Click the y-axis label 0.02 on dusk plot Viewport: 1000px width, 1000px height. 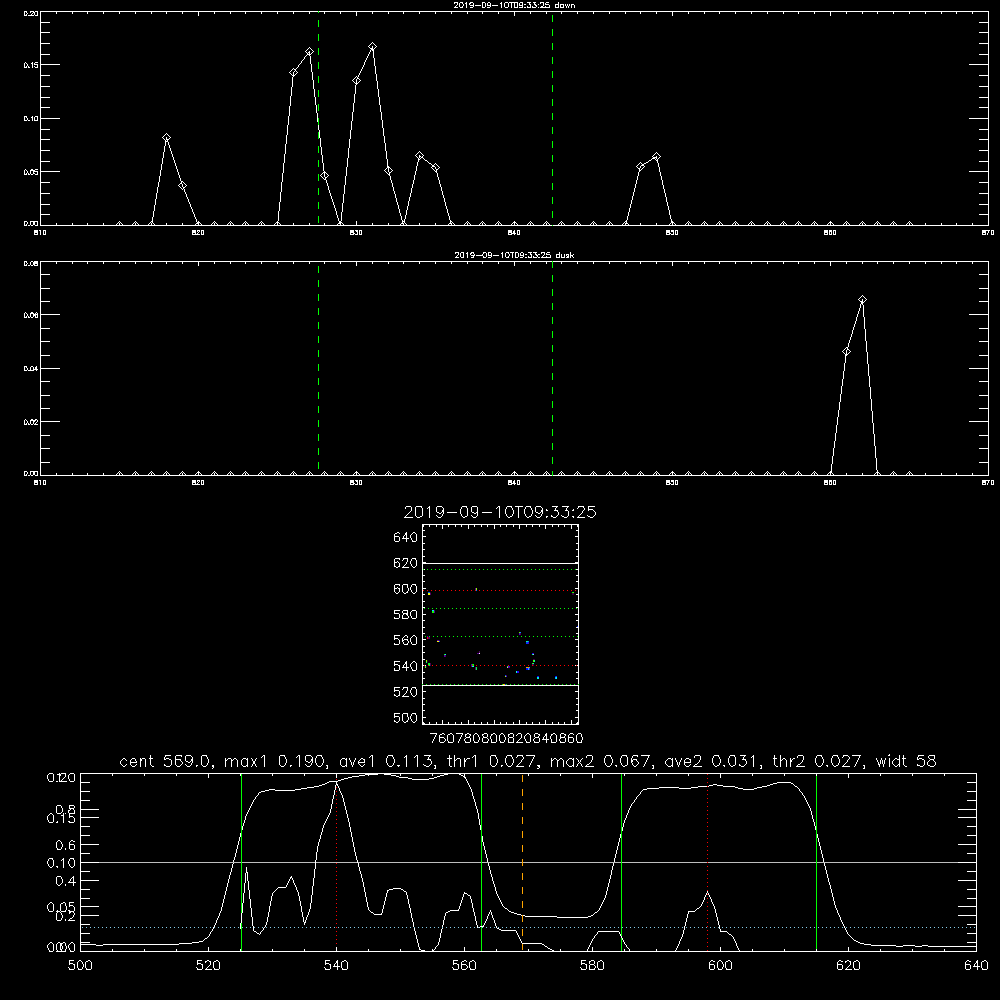(31, 422)
